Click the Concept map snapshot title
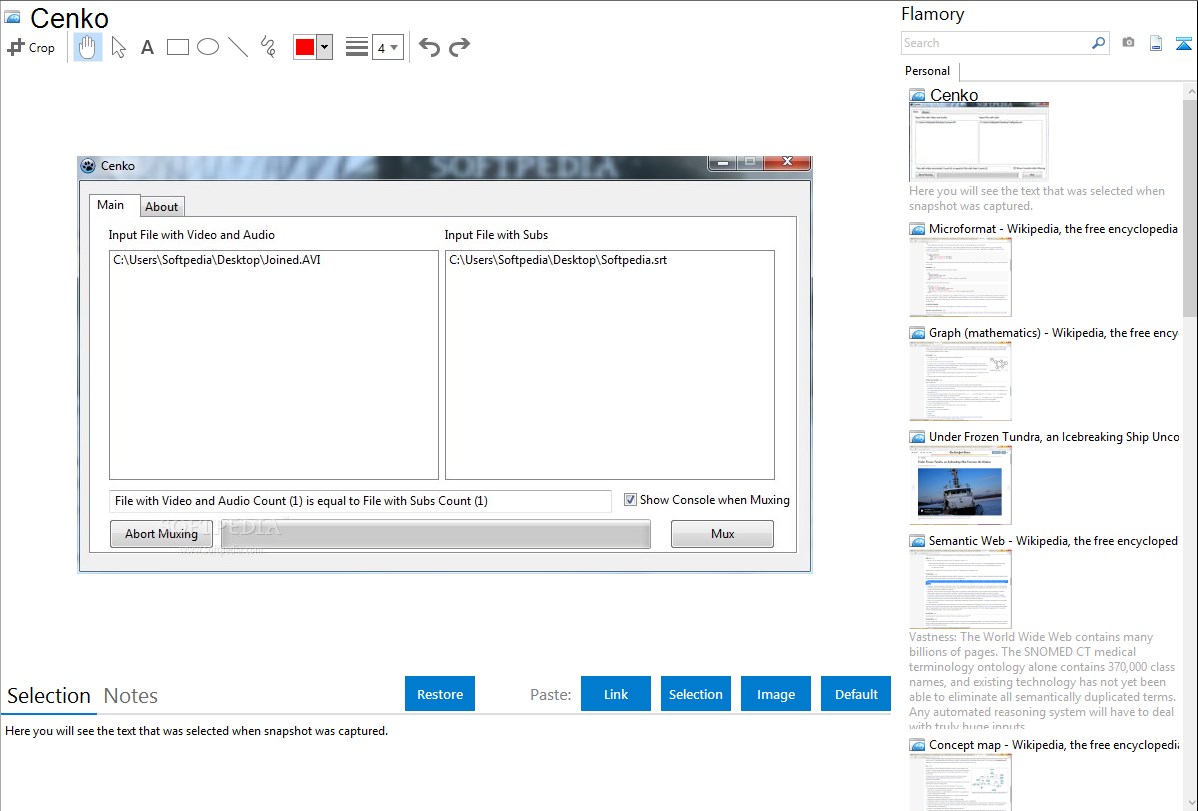The image size is (1198, 811). point(1054,745)
